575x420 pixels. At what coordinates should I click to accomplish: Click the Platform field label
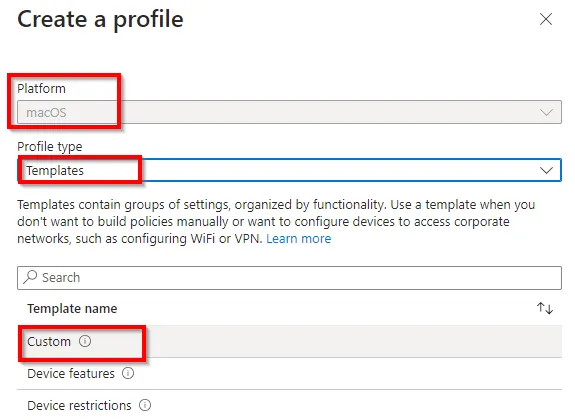pyautogui.click(x=41, y=88)
